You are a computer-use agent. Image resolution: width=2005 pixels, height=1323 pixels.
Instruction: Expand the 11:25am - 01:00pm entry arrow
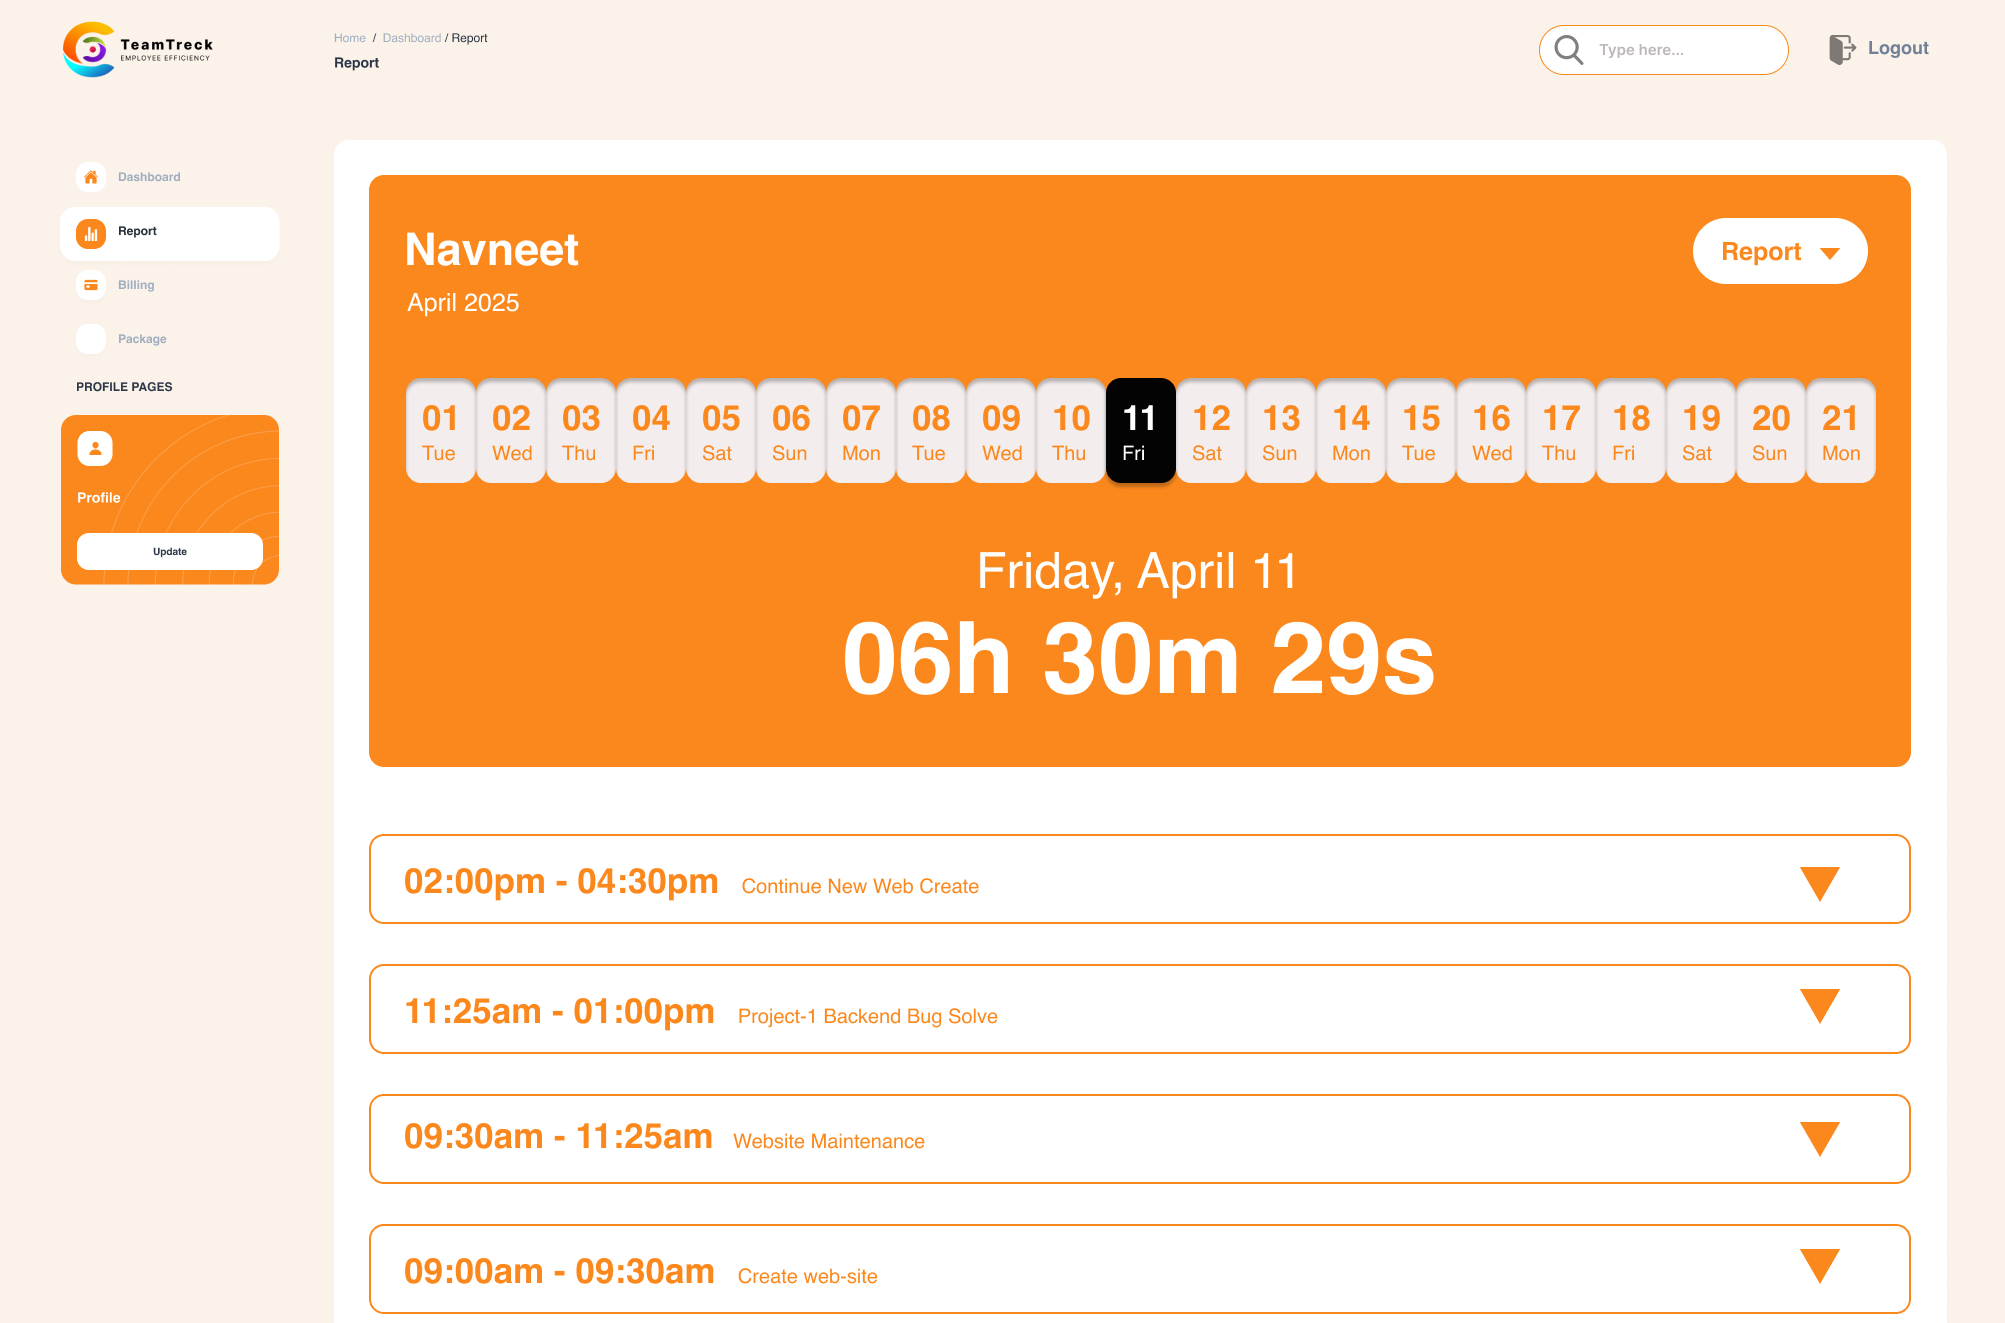tap(1820, 1006)
